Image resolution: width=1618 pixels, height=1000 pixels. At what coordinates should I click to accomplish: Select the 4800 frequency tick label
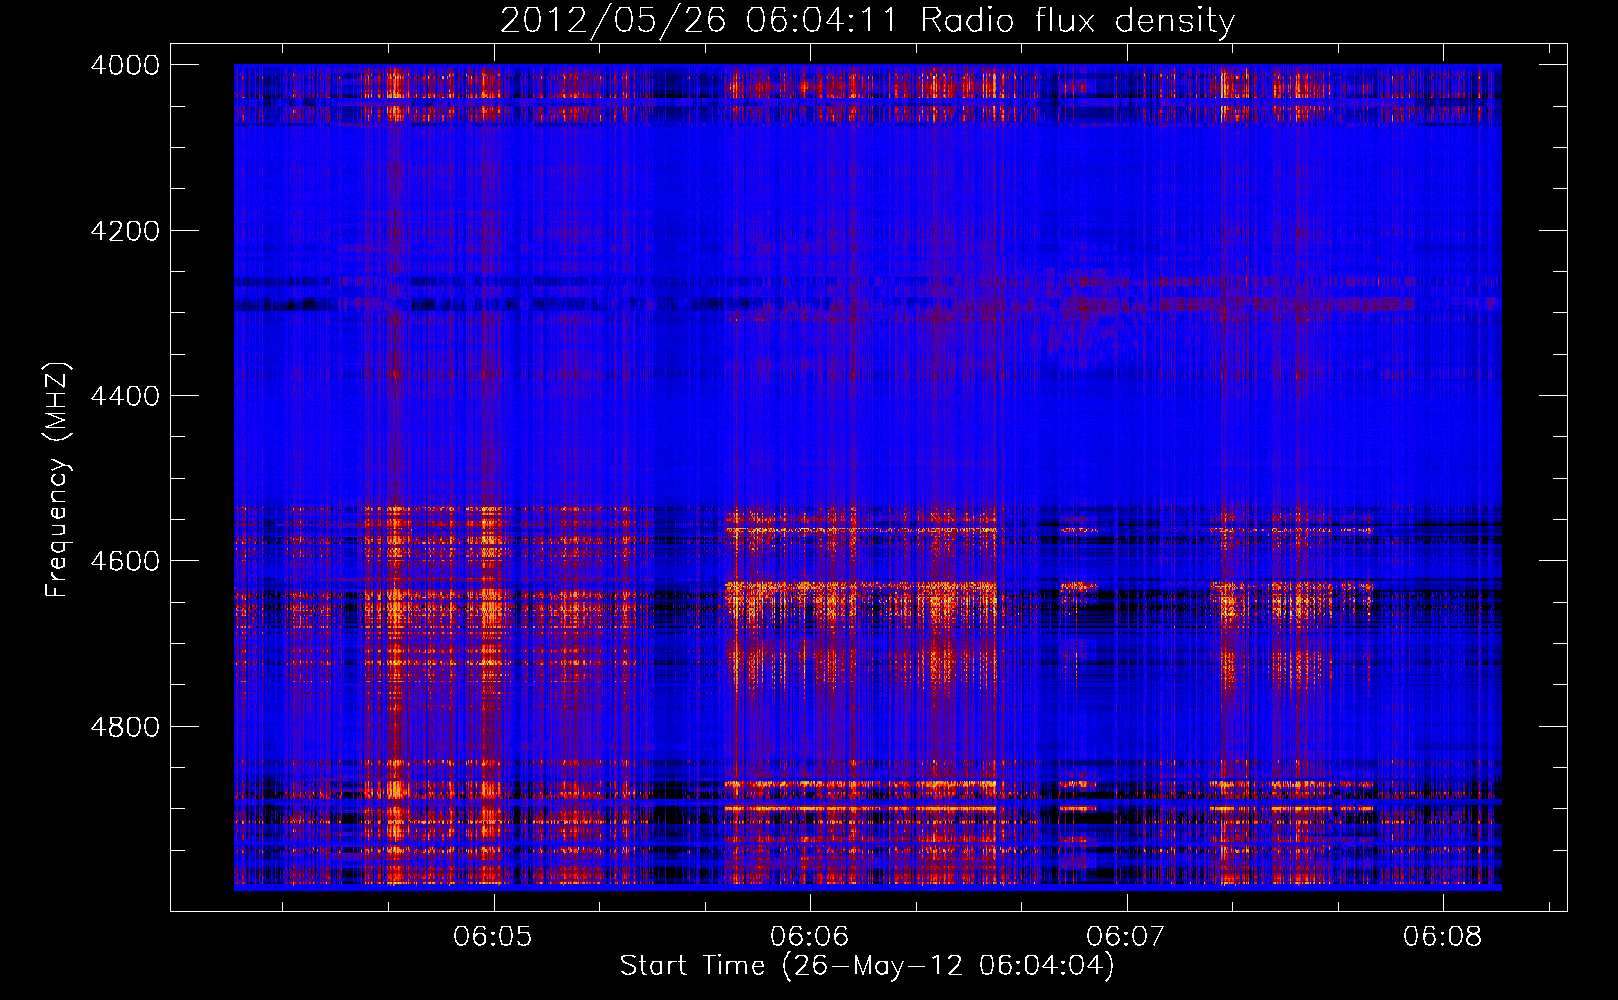coord(125,727)
